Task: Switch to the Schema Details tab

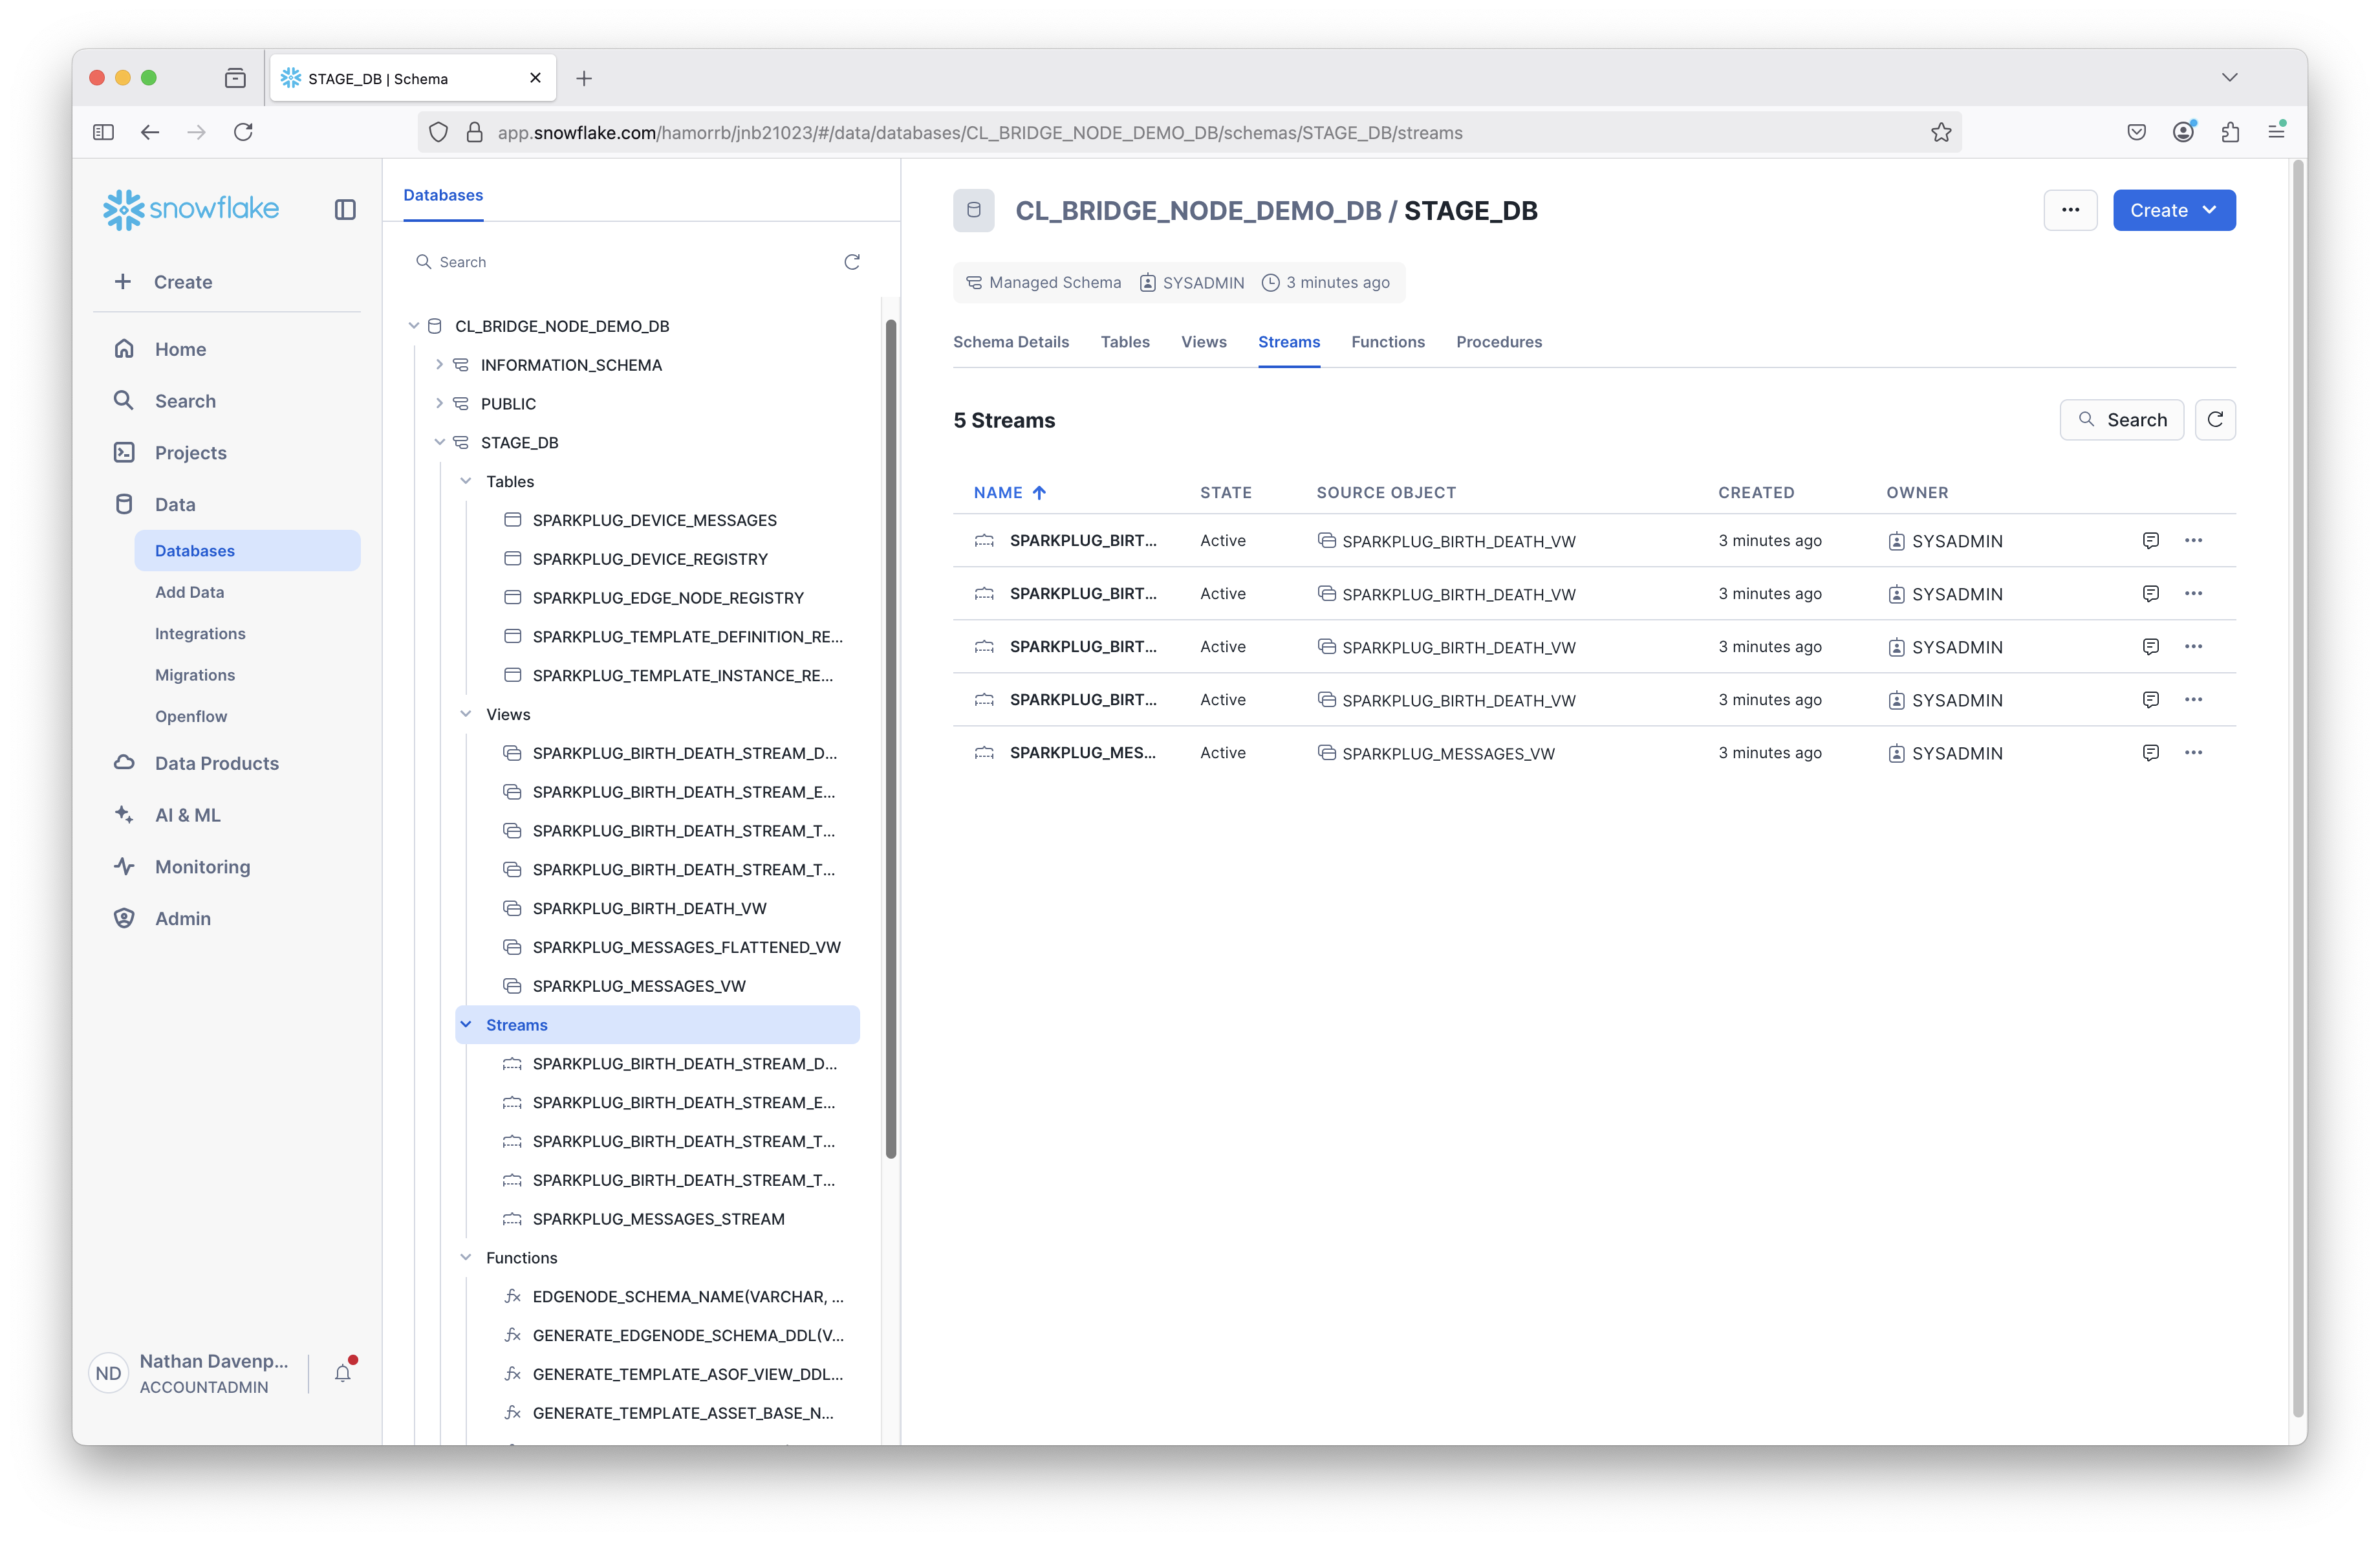Action: point(1010,342)
